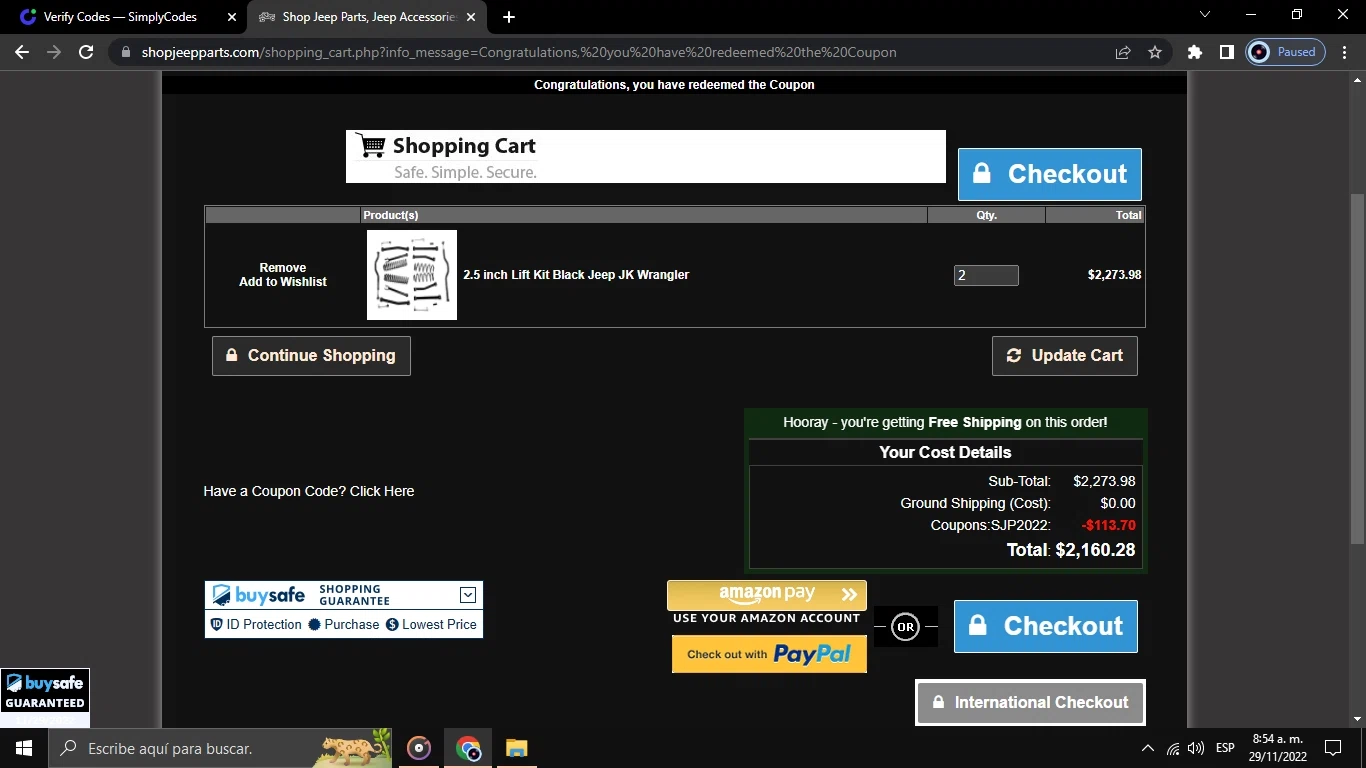Click the browser forward arrow
Viewport: 1366px width, 768px height.
54,52
